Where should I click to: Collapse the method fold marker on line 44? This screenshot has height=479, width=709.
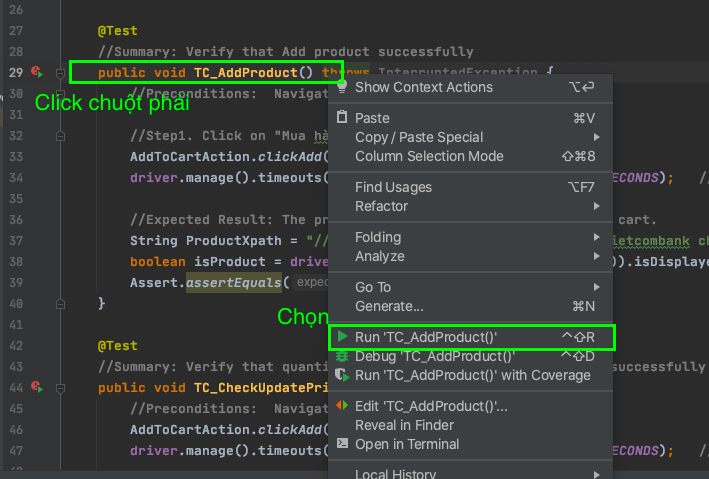(x=60, y=388)
